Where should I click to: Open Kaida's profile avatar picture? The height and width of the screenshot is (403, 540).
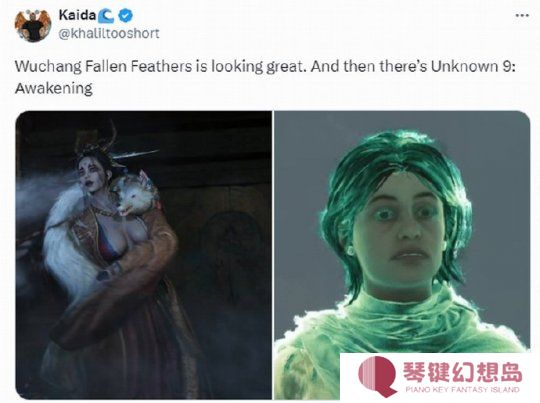(x=33, y=25)
